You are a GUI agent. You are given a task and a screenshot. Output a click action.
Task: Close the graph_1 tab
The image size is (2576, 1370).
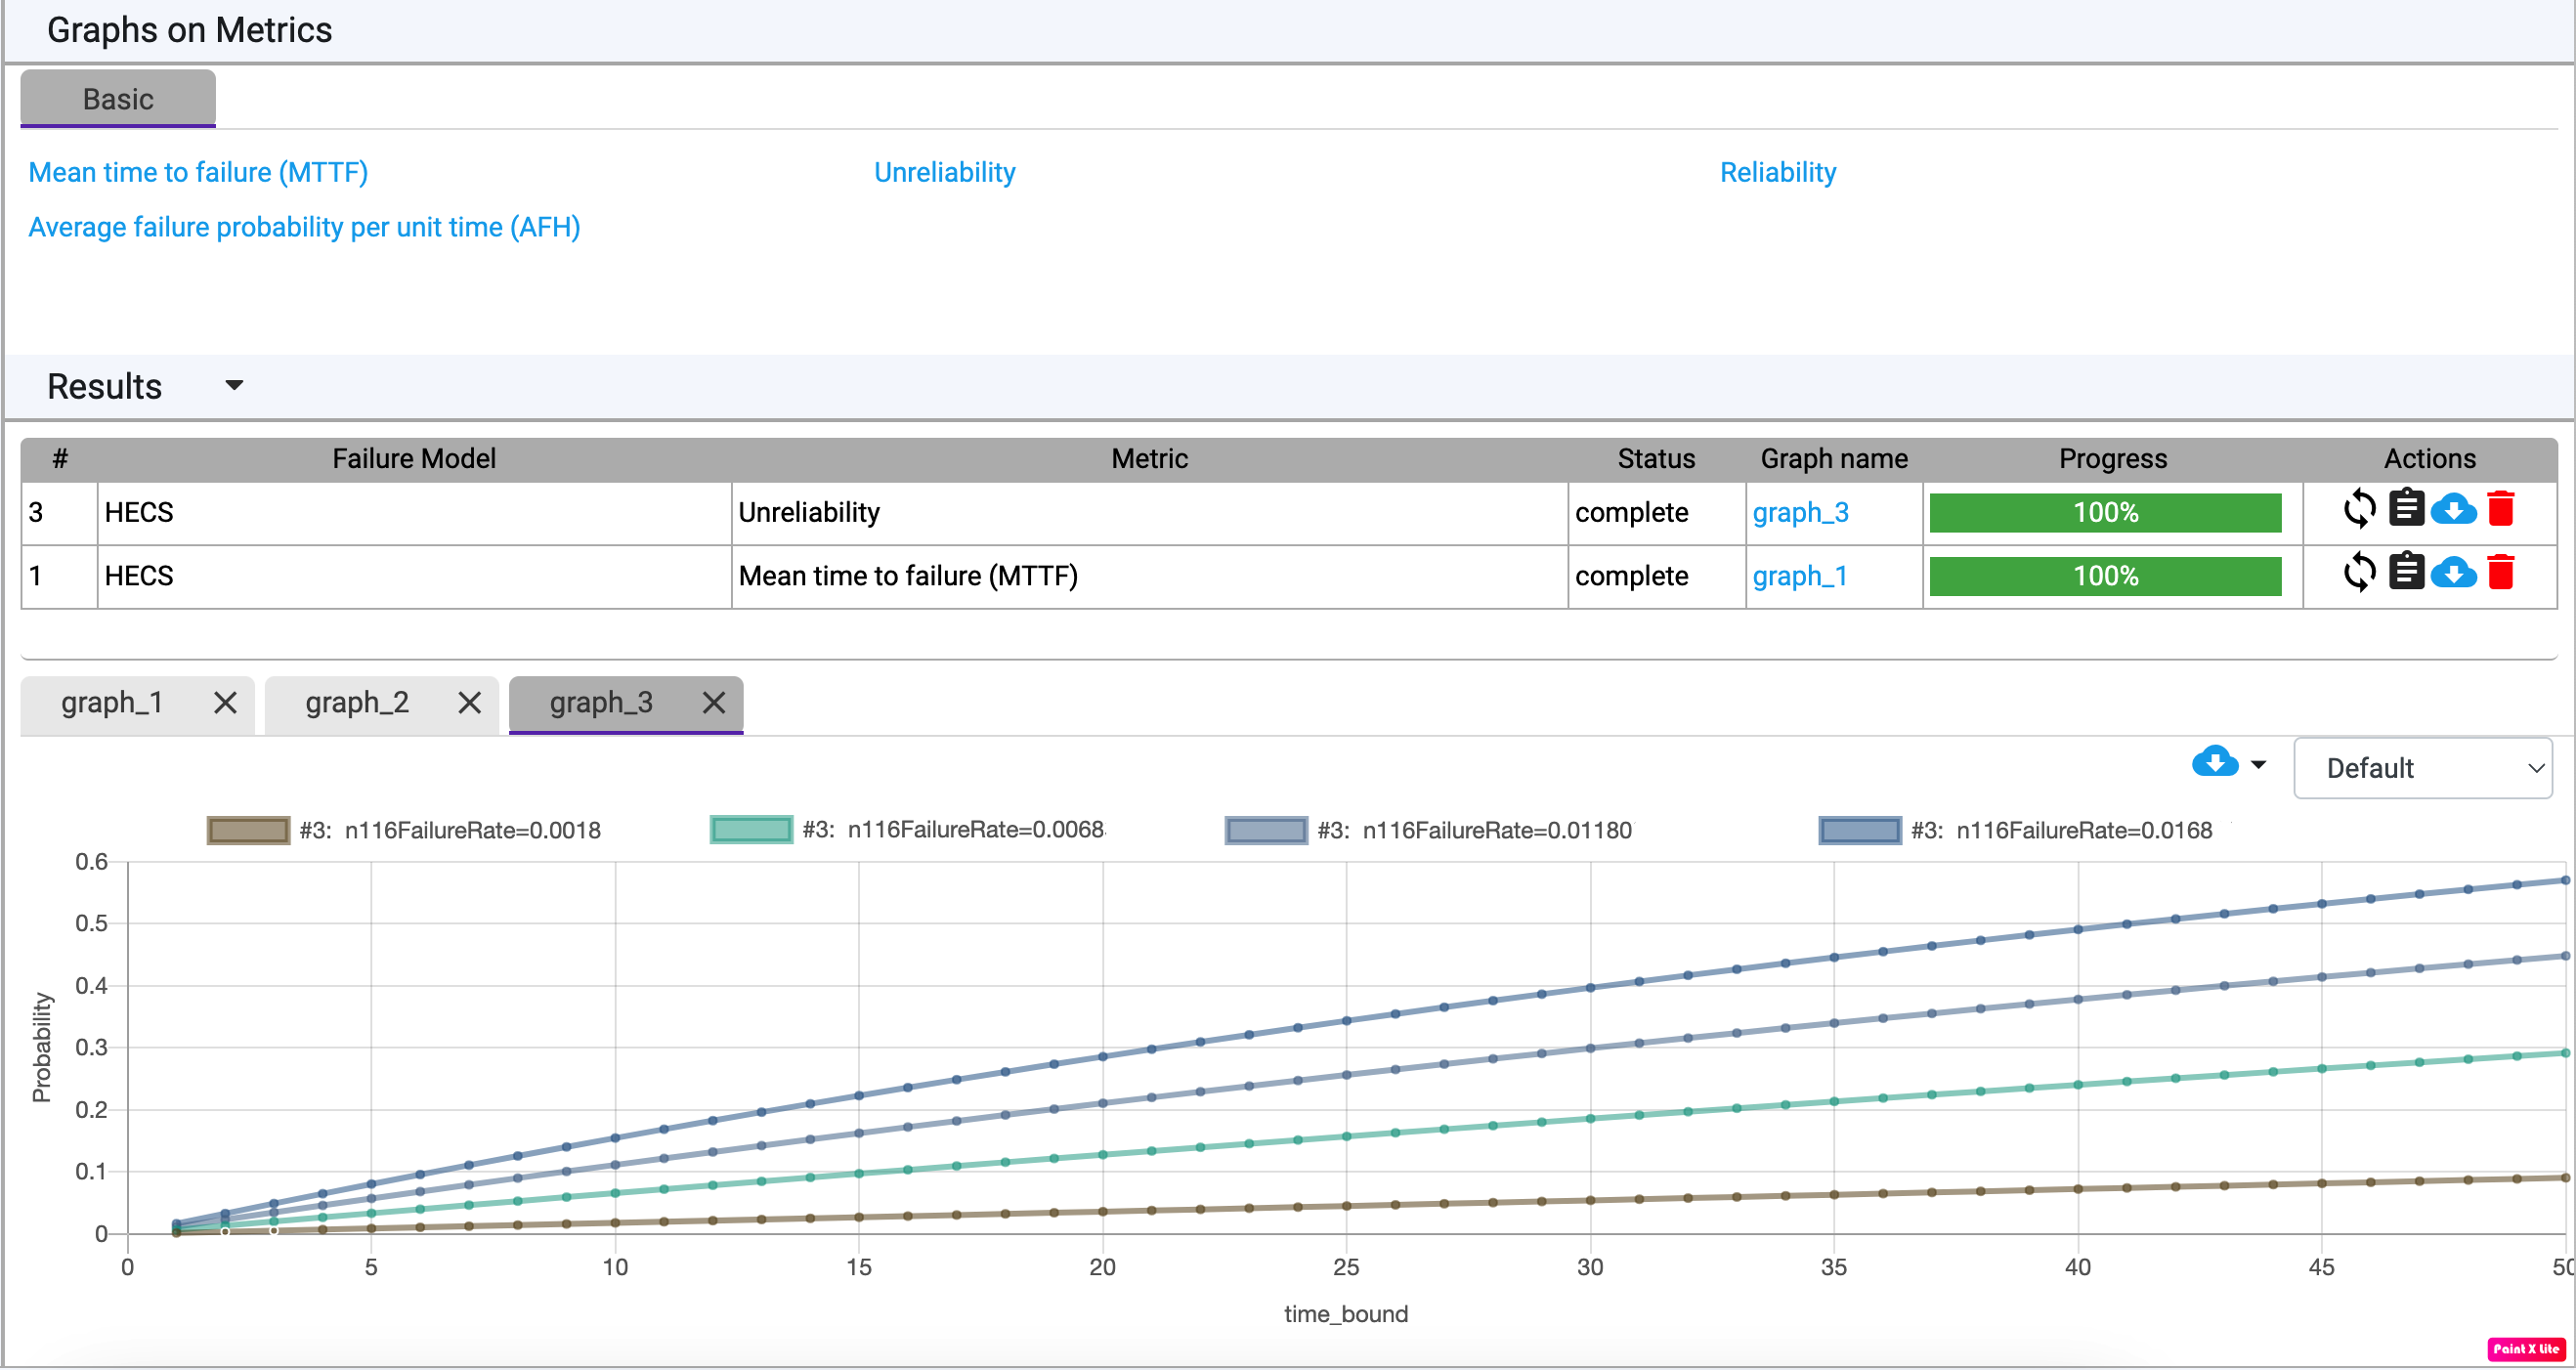[225, 704]
